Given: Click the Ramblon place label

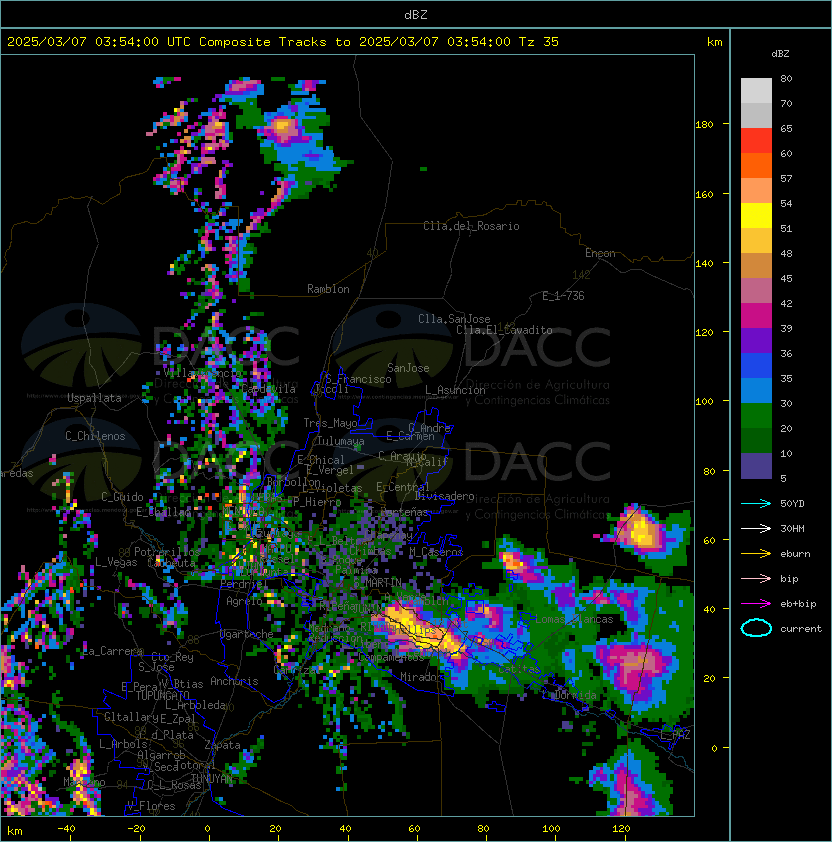Looking at the screenshot, I should coord(328,289).
